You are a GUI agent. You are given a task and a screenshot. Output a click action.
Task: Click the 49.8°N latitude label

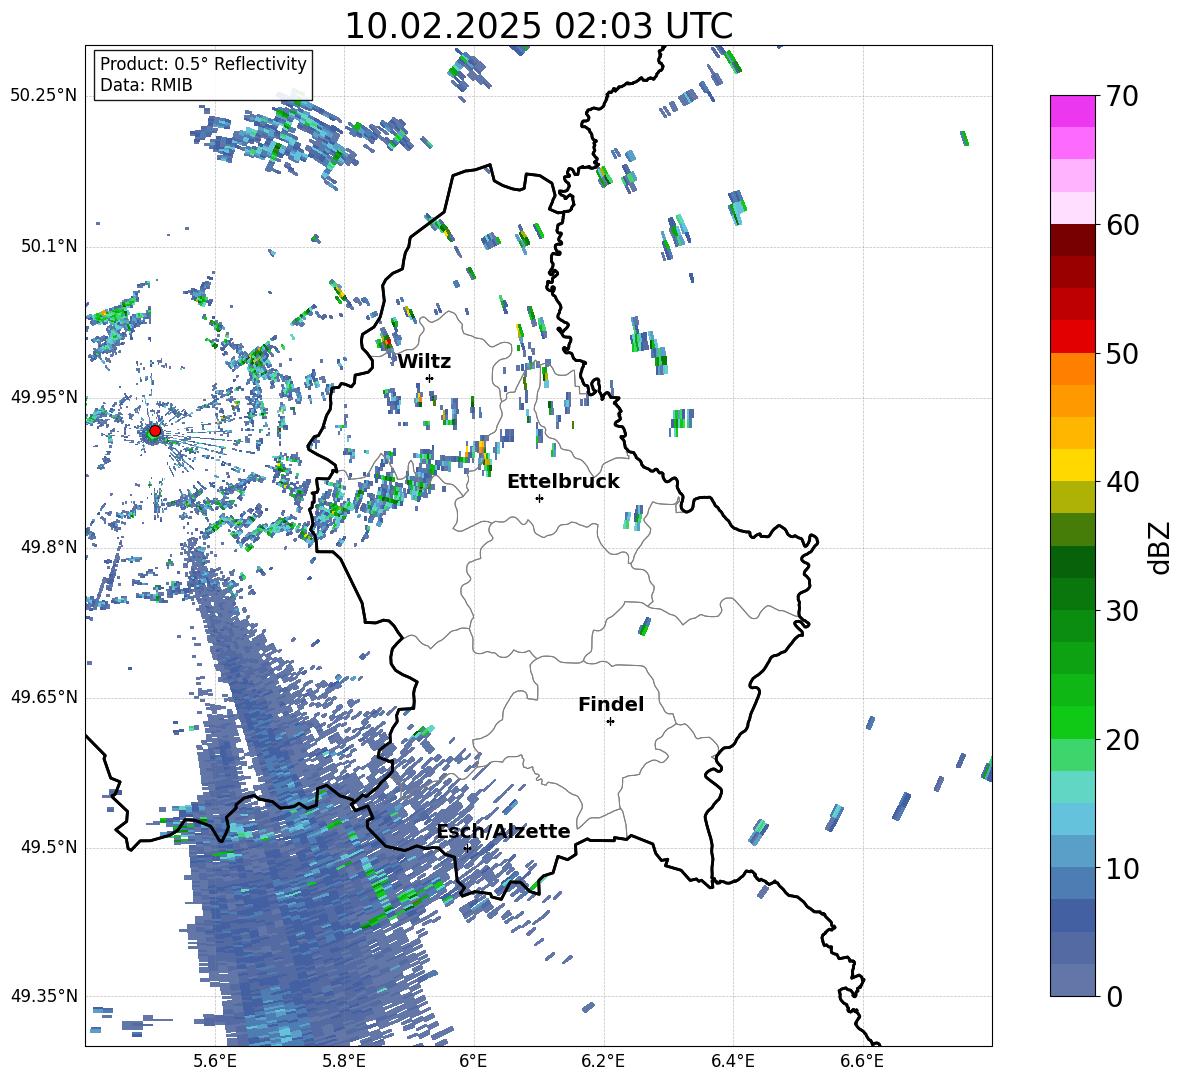(x=48, y=547)
